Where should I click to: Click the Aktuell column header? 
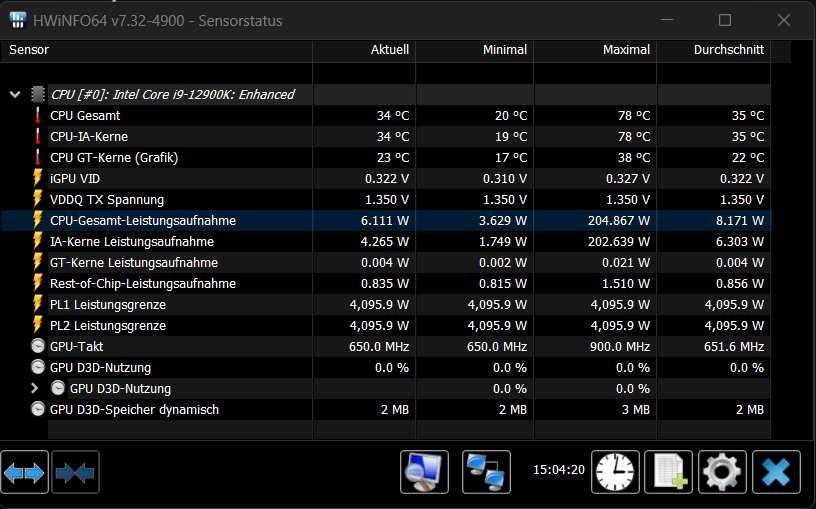364,50
